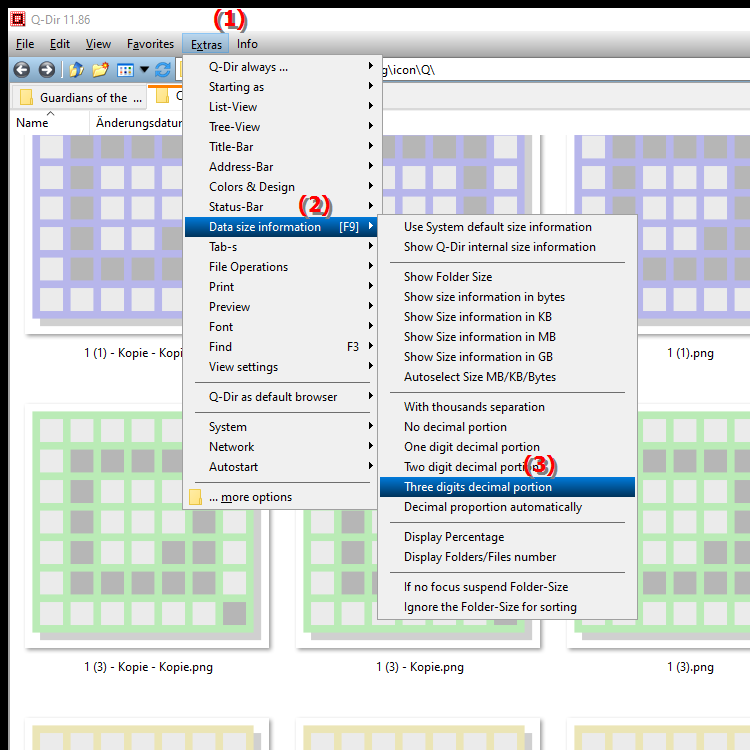Image resolution: width=750 pixels, height=750 pixels.
Task: Click the view mode grid icon
Action: click(125, 70)
